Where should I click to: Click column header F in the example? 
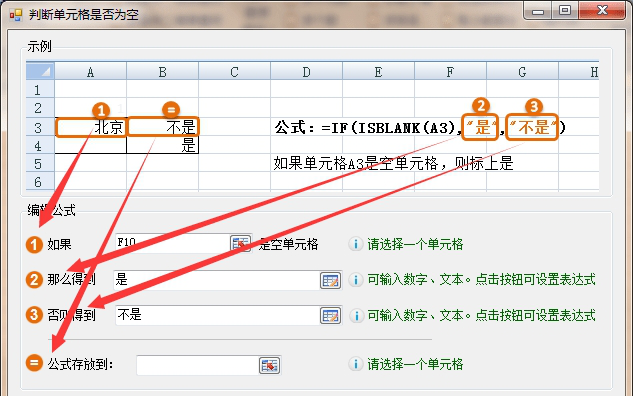click(x=450, y=72)
